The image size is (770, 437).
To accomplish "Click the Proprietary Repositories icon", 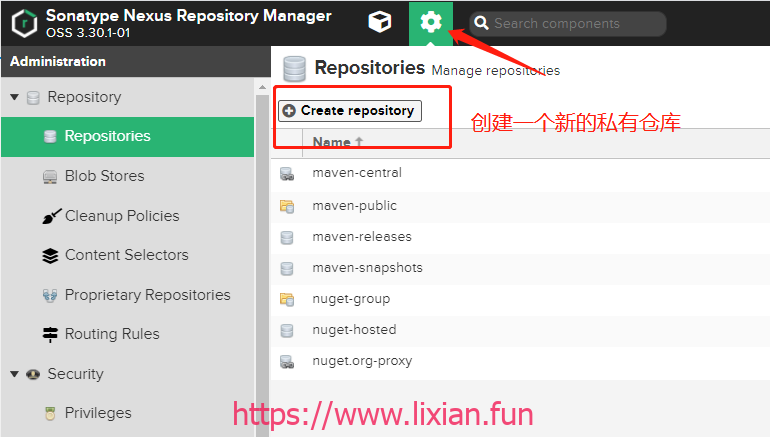I will click(x=50, y=295).
